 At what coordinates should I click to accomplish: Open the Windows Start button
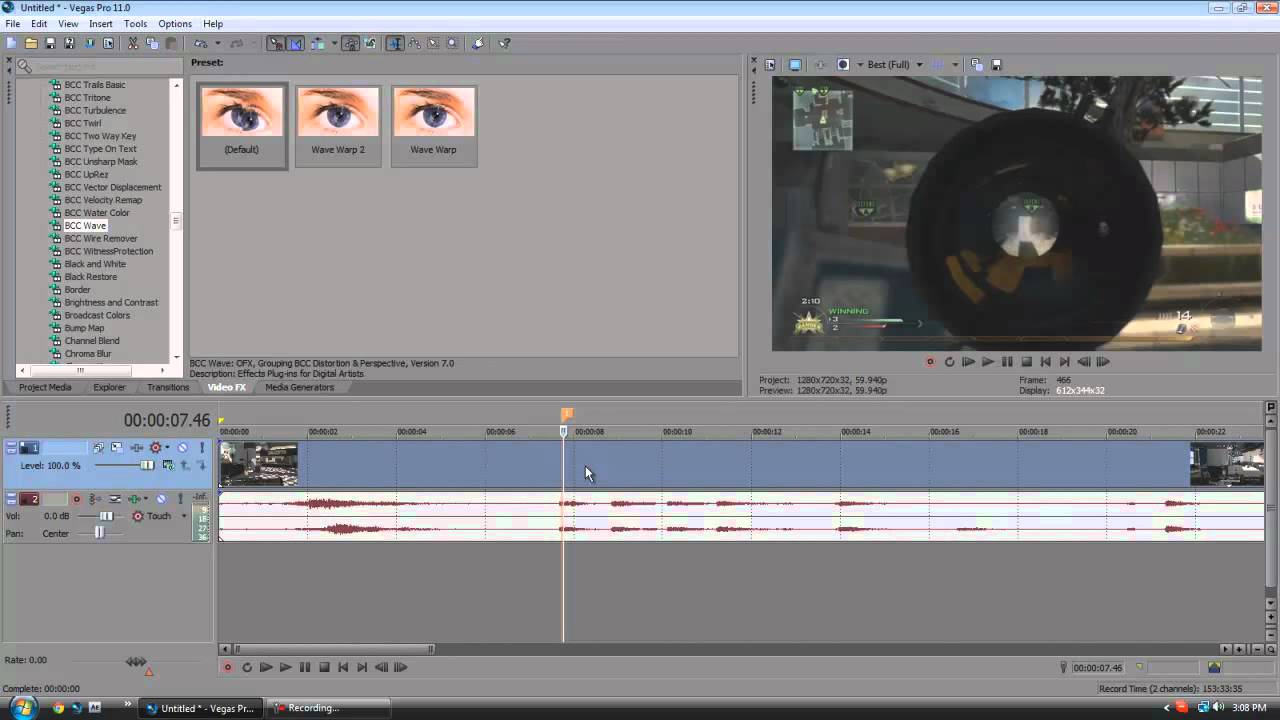(x=21, y=707)
